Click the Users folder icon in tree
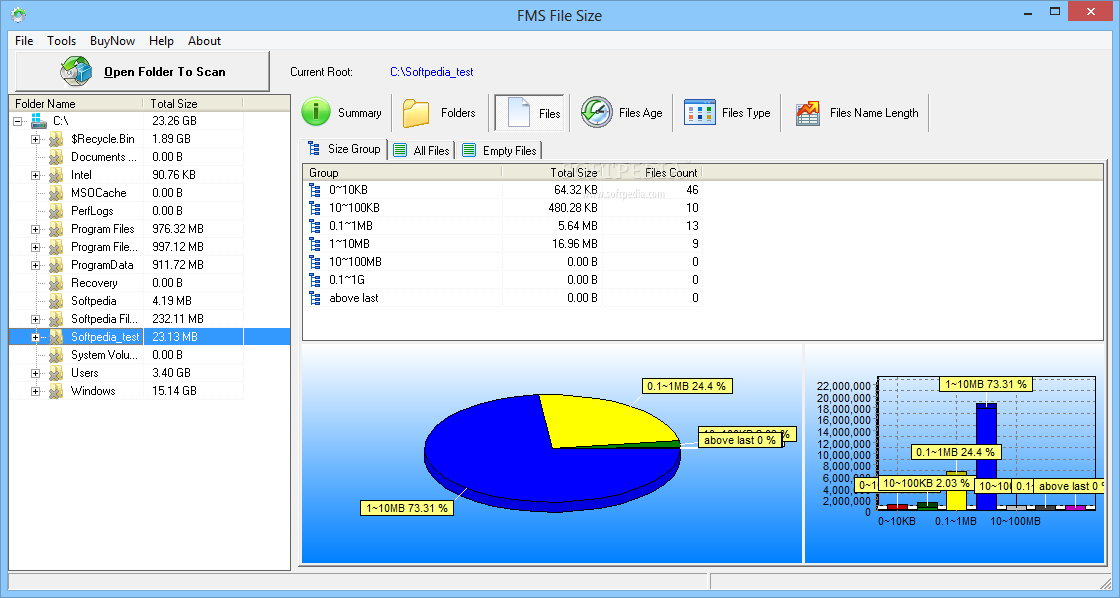The image size is (1120, 598). [x=56, y=373]
